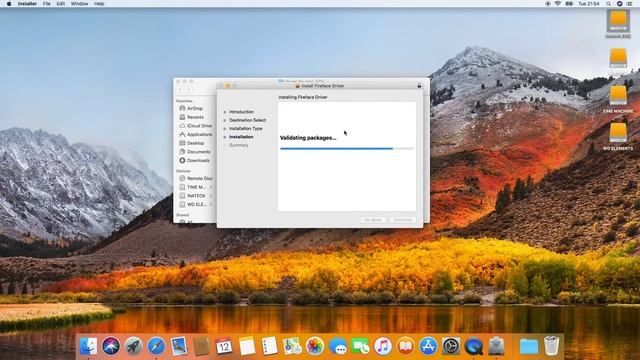Open the Notes app in Dock
640x360 pixels.
[x=247, y=346]
